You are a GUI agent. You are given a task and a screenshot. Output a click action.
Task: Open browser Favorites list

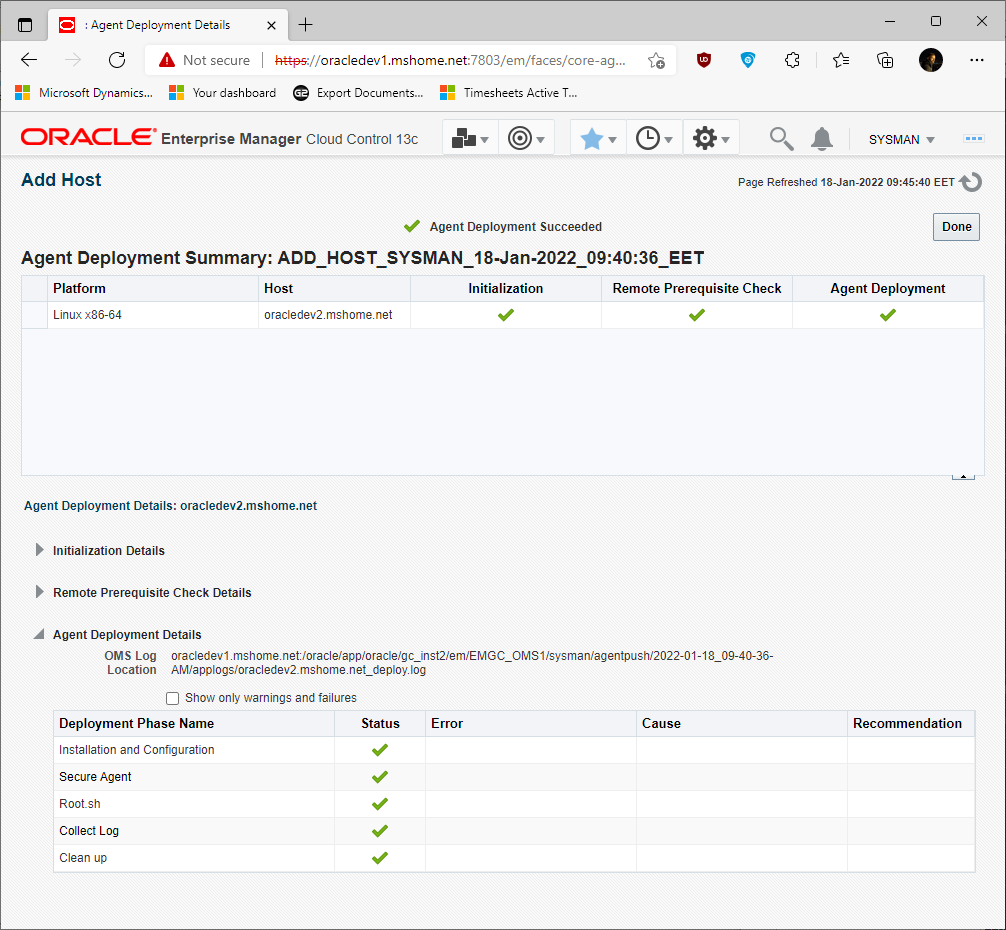click(x=840, y=60)
